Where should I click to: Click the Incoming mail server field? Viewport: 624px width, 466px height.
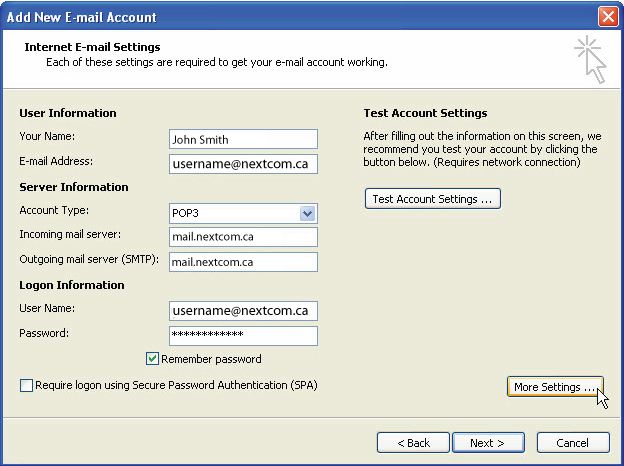click(x=243, y=237)
